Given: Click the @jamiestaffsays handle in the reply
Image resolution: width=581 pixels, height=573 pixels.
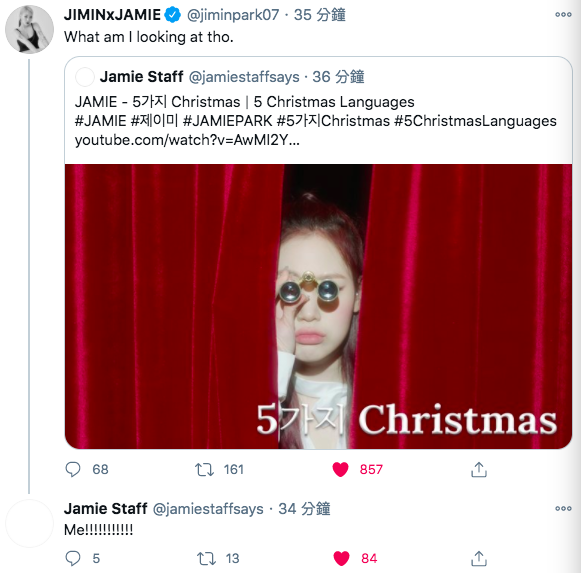Looking at the screenshot, I should (x=208, y=509).
